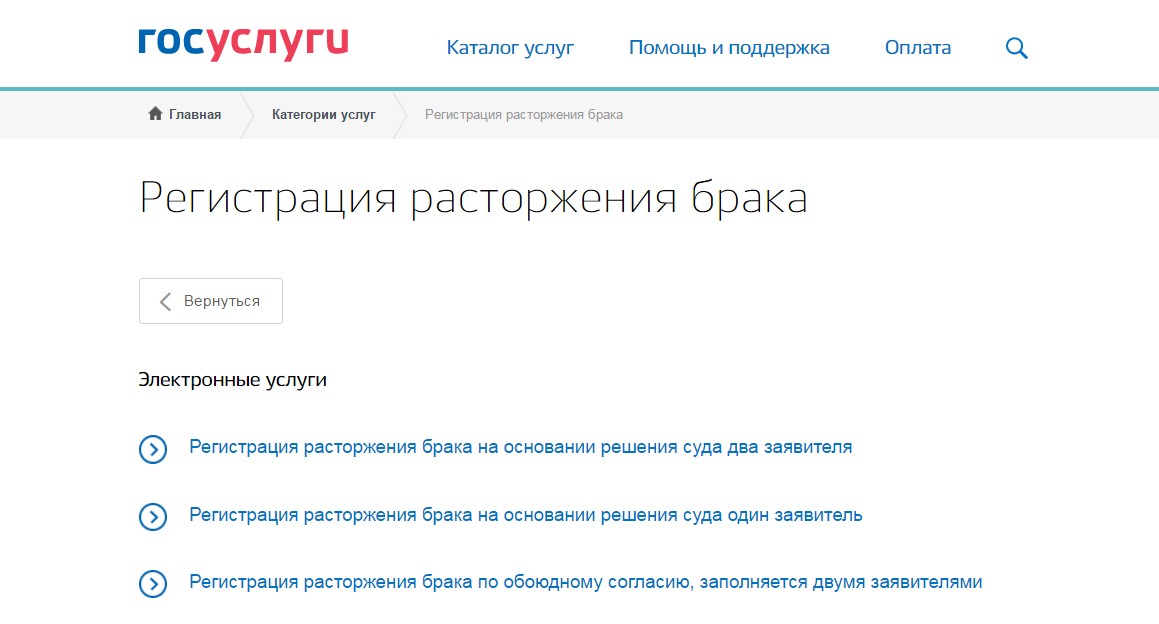Go to the Оплата page
The width and height of the screenshot is (1159, 624).
[x=918, y=48]
